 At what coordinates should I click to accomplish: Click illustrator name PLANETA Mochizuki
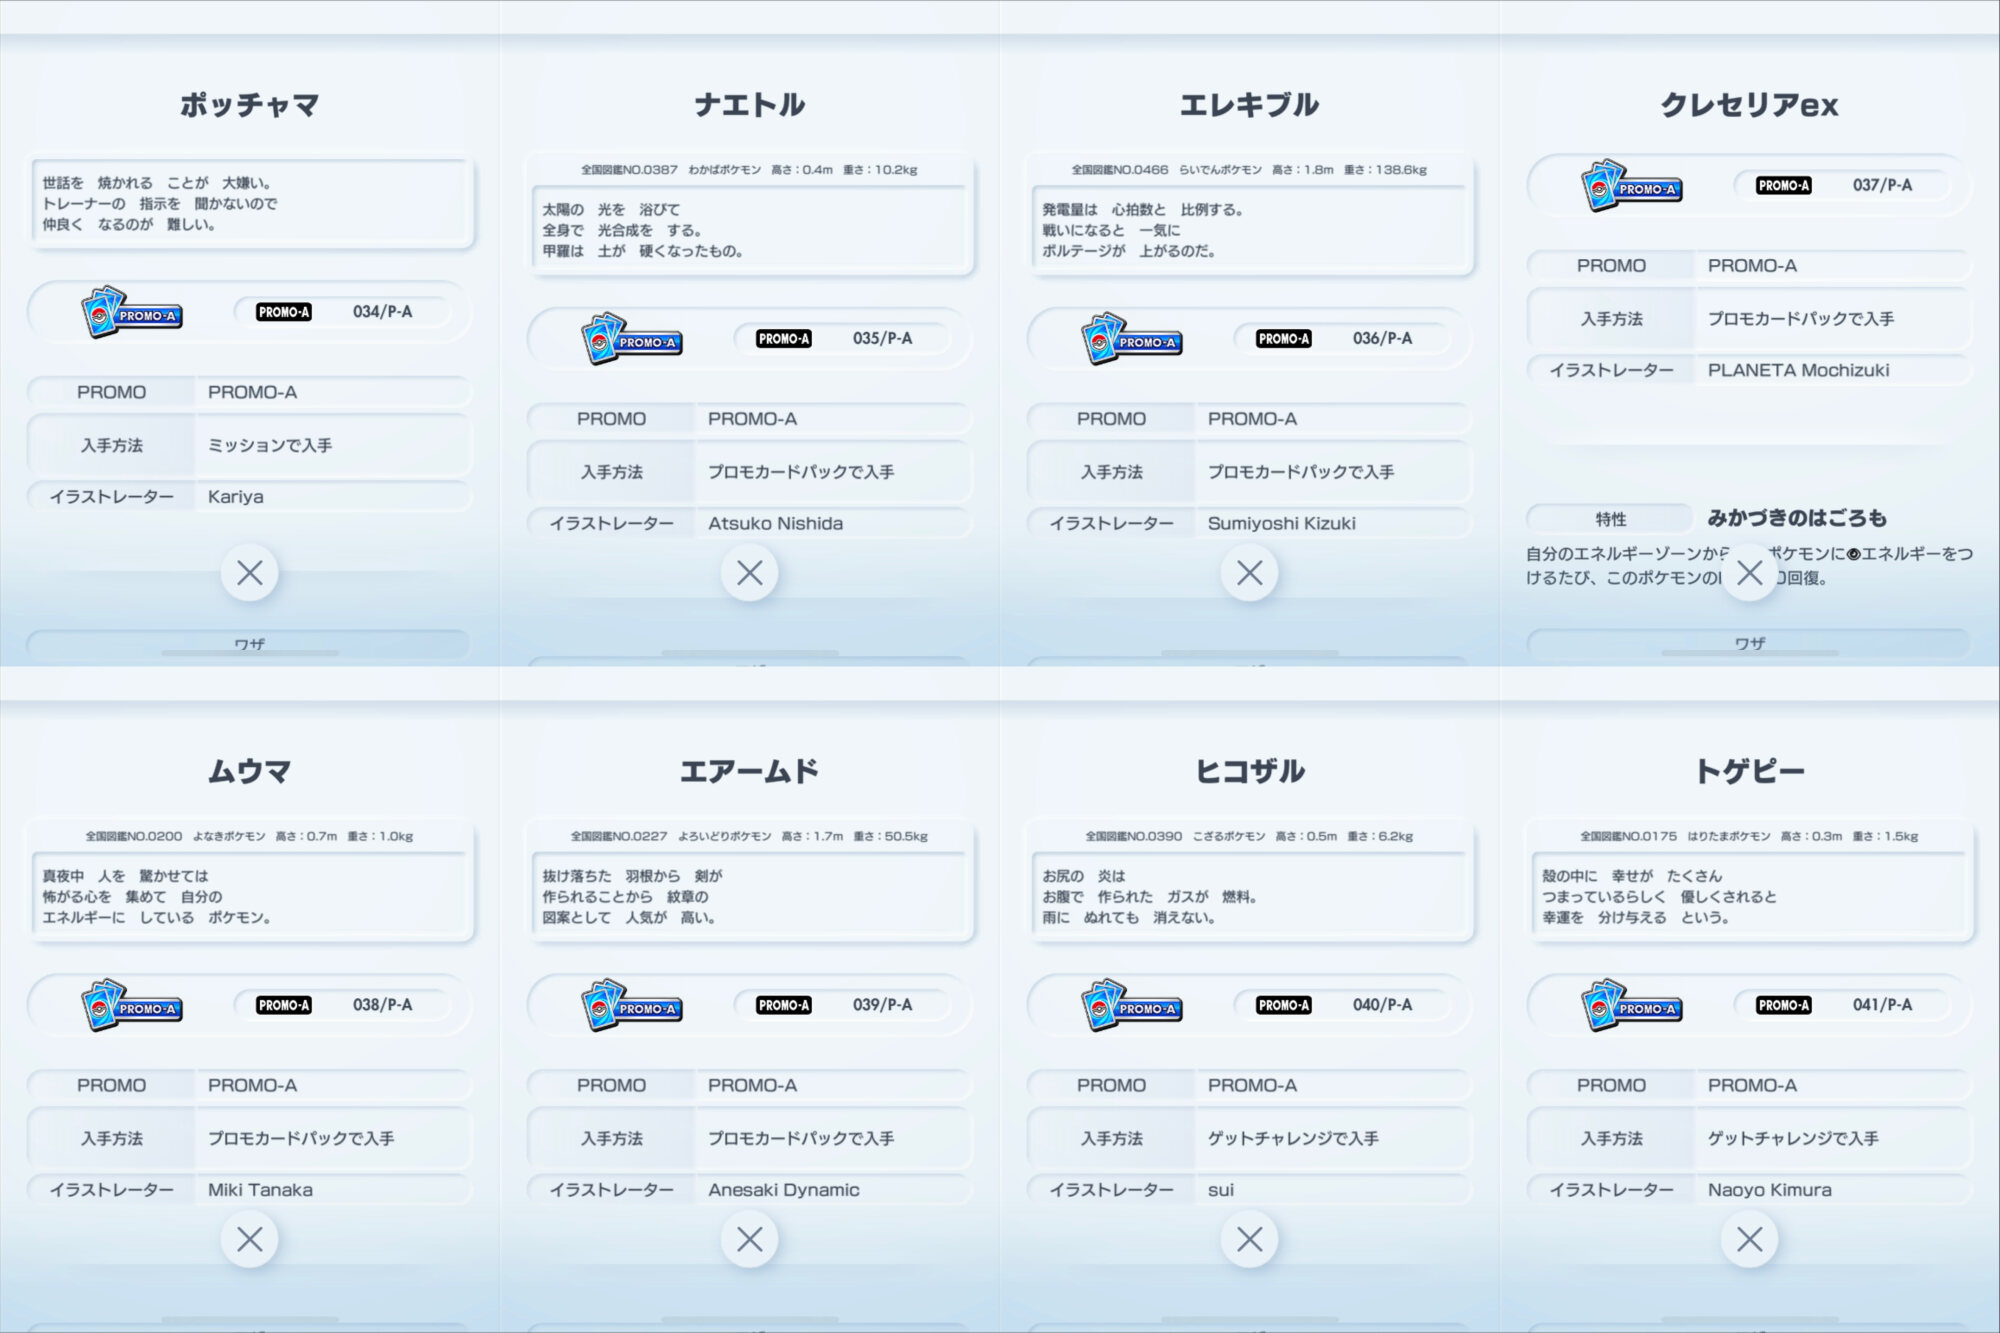1798,370
